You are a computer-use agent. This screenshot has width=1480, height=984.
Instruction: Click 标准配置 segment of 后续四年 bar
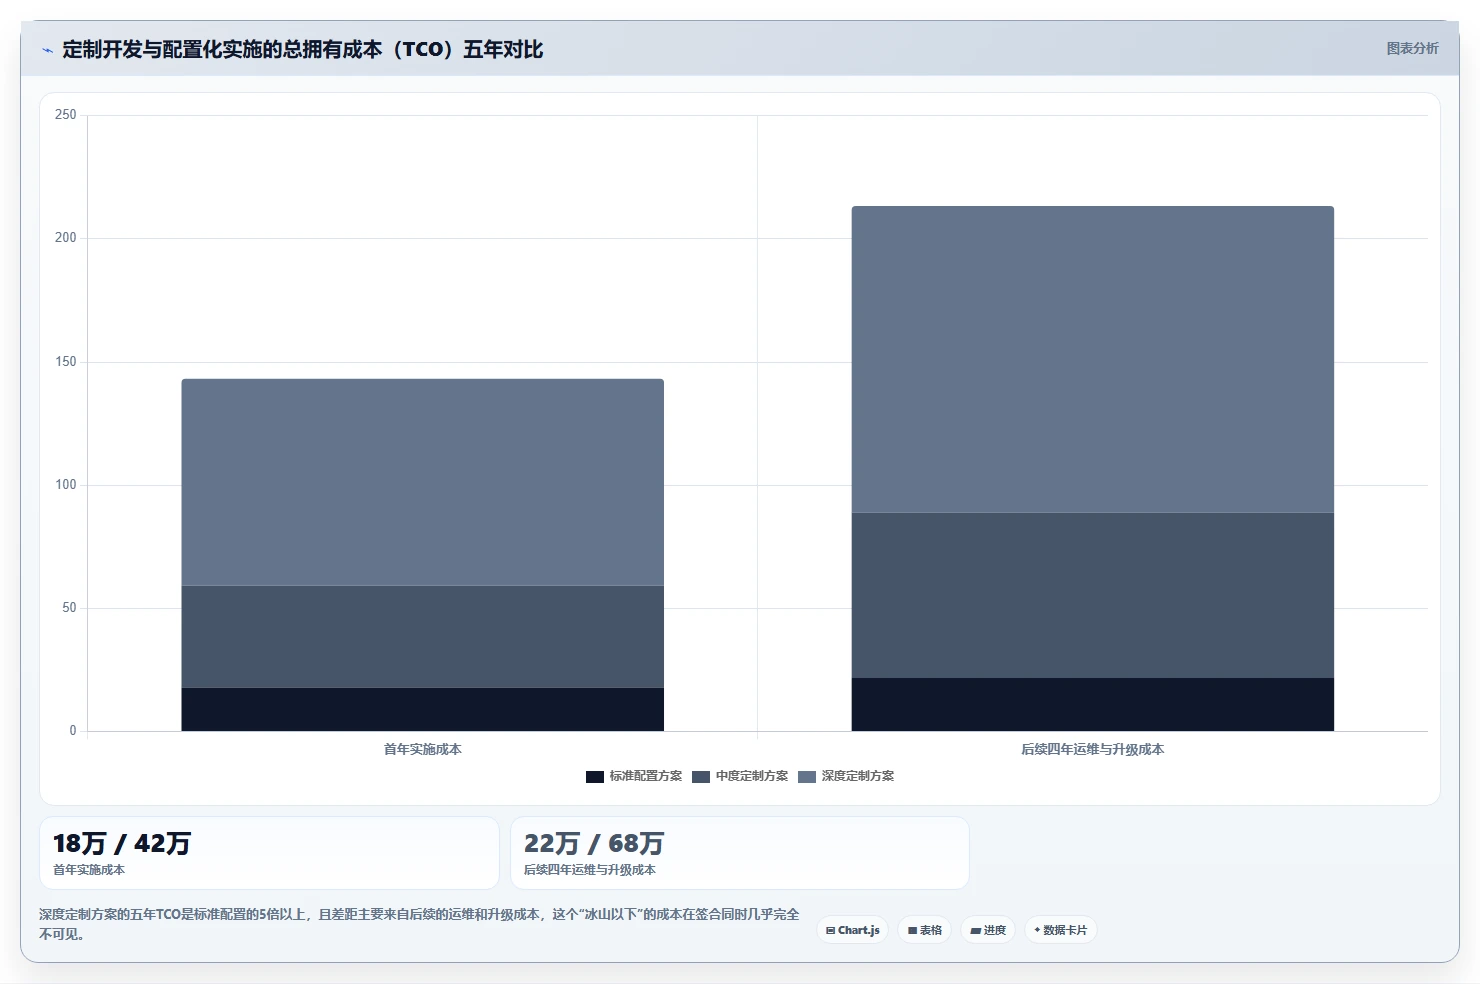(1093, 704)
